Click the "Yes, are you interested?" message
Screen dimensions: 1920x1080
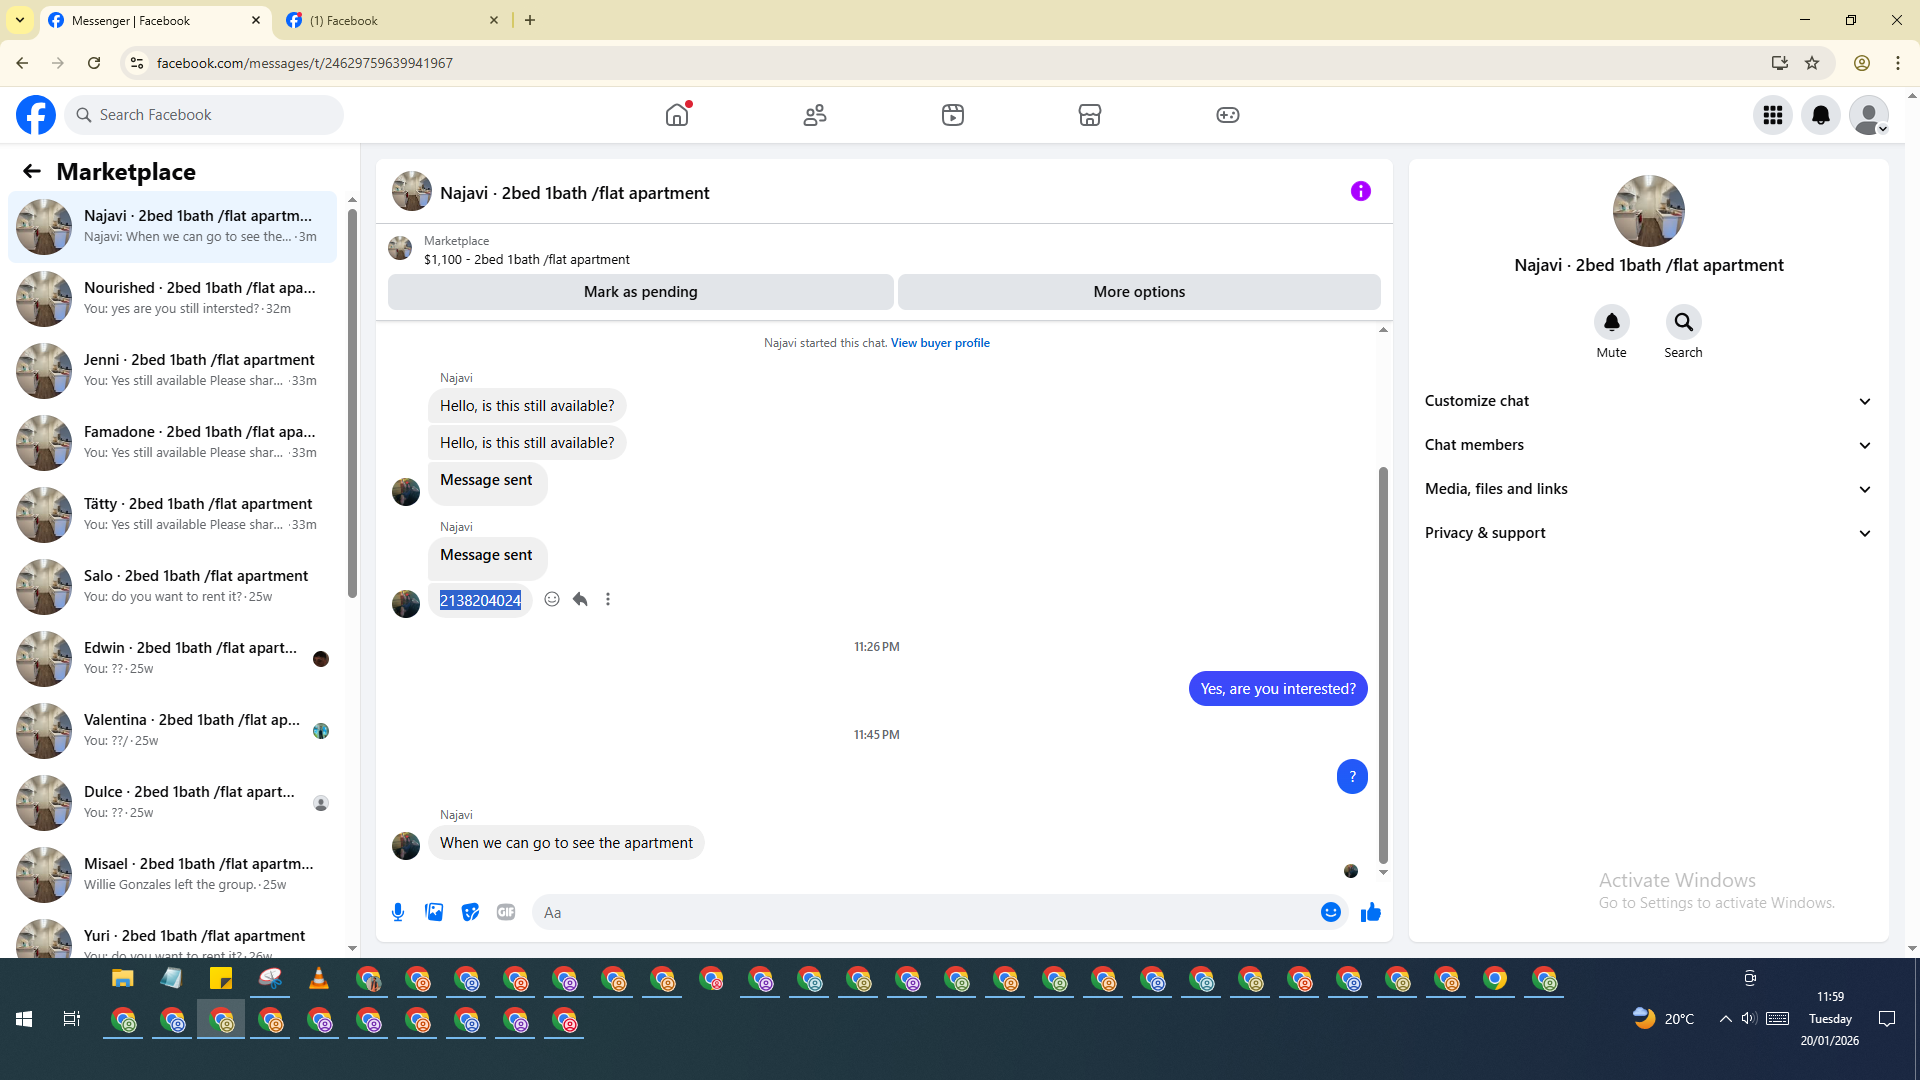click(1278, 689)
